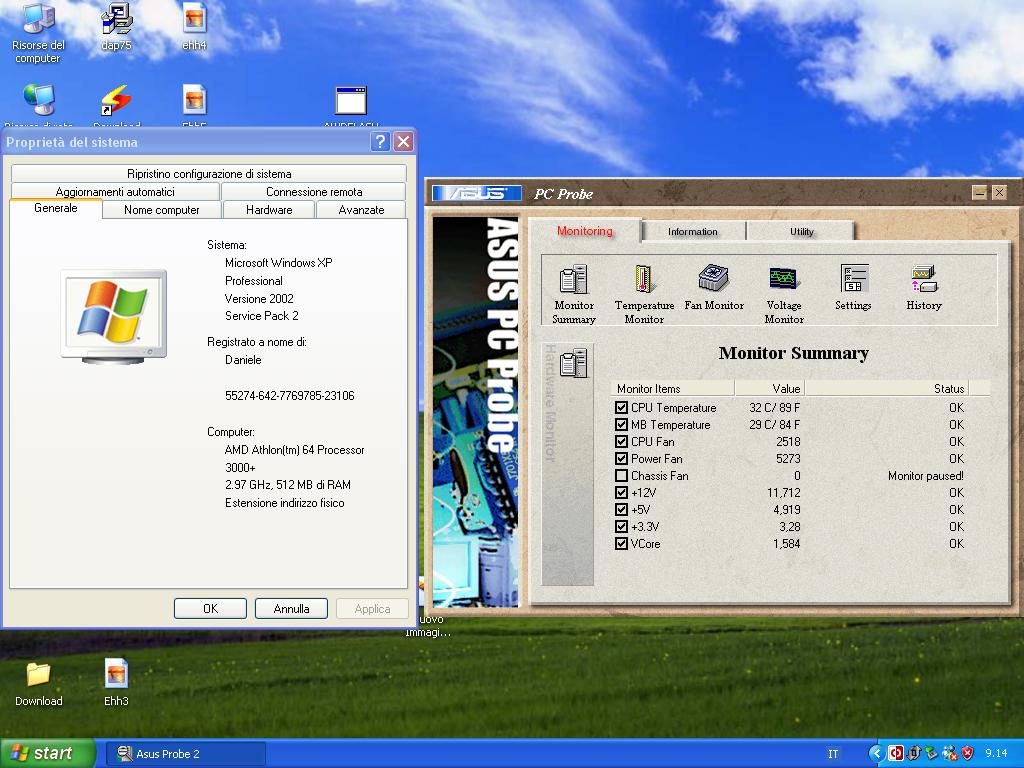Open Temperature Monitor in PC Probe
Image resolution: width=1024 pixels, height=768 pixels.
tap(644, 294)
